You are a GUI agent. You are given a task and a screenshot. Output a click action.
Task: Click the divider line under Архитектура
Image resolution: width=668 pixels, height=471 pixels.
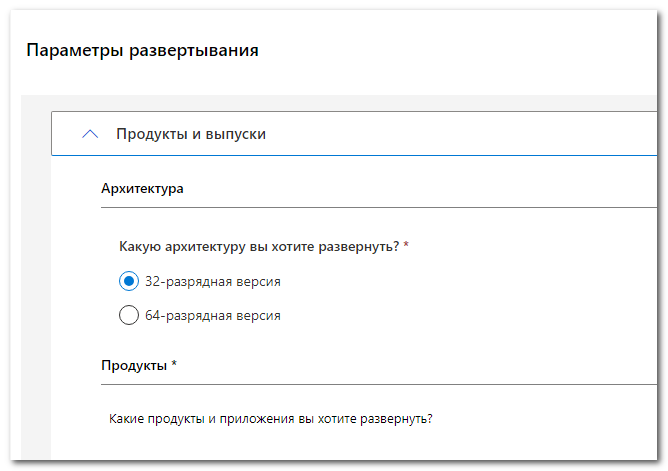(x=379, y=207)
